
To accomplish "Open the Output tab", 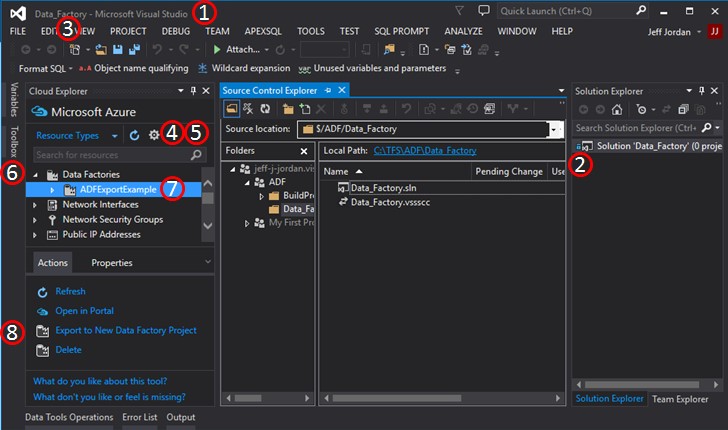I will [x=181, y=417].
